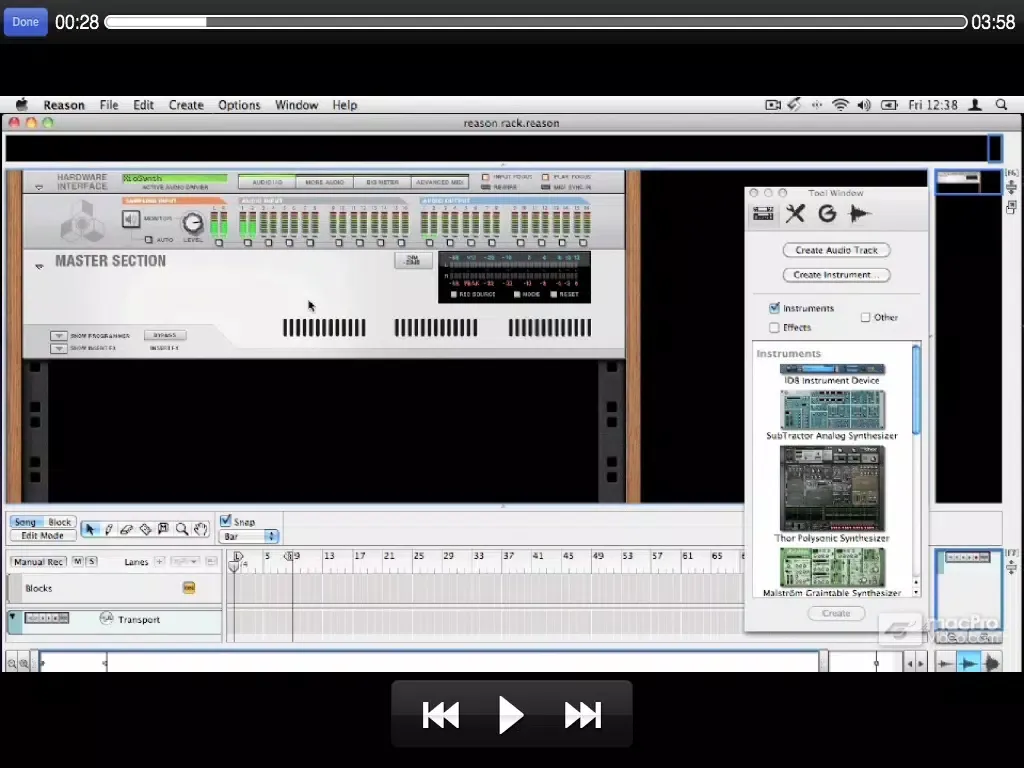Screen dimensions: 1024x768
Task: Select the Mute tool
Action: click(x=163, y=529)
